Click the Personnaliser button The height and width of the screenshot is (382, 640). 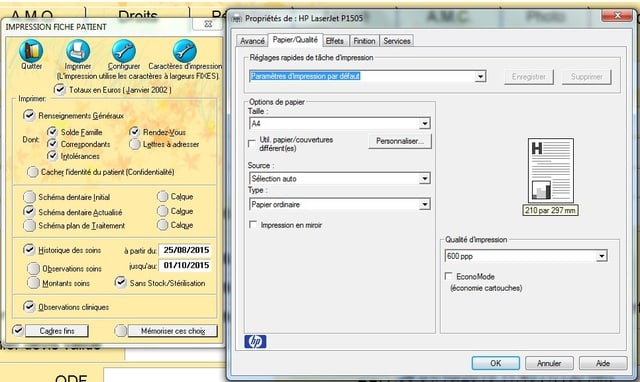pos(400,141)
